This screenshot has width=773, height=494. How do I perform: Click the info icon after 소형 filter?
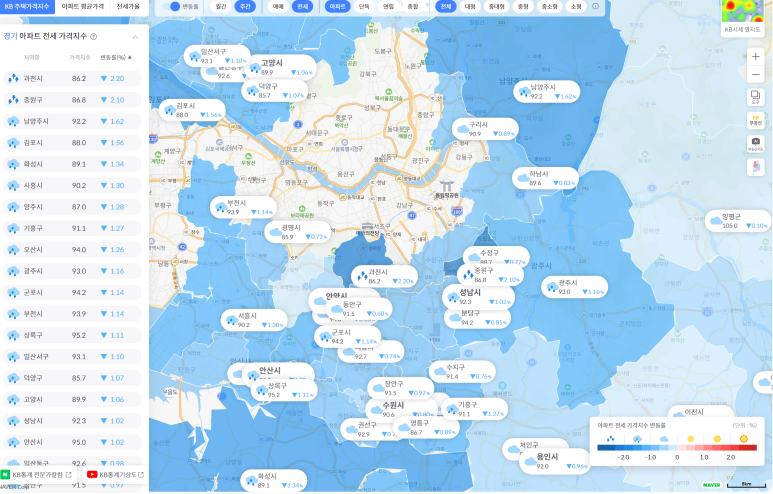click(x=595, y=6)
